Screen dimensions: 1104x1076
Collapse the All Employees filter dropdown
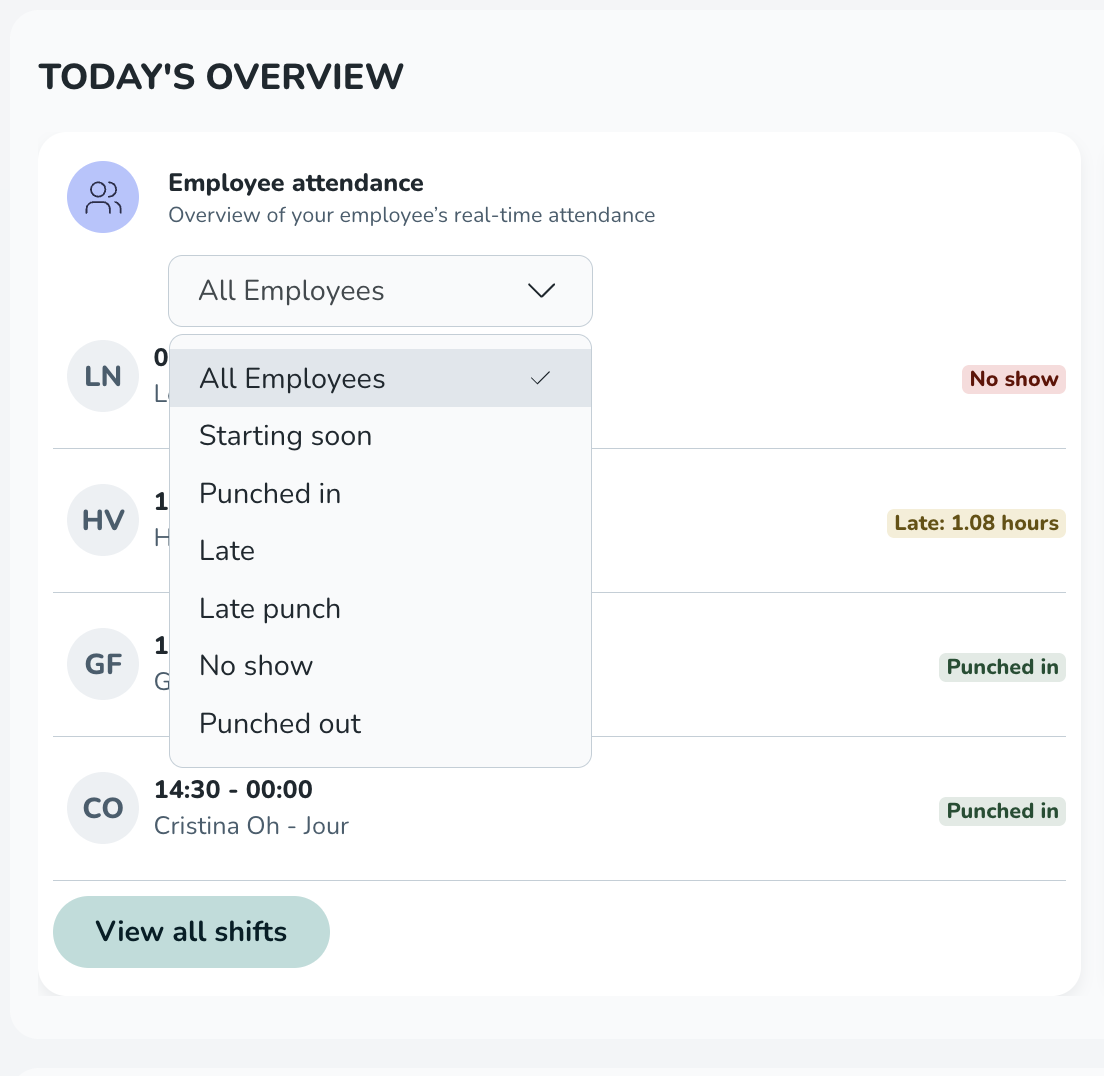coord(380,291)
